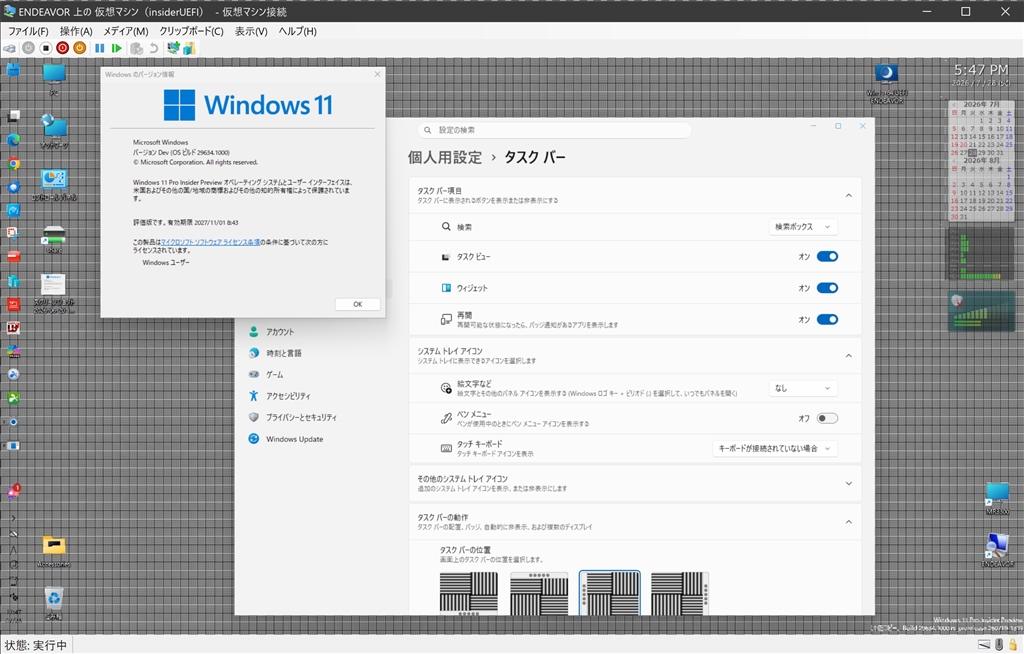Collapse the タスク バー項目 section
This screenshot has width=1024, height=654.
pyautogui.click(x=848, y=195)
